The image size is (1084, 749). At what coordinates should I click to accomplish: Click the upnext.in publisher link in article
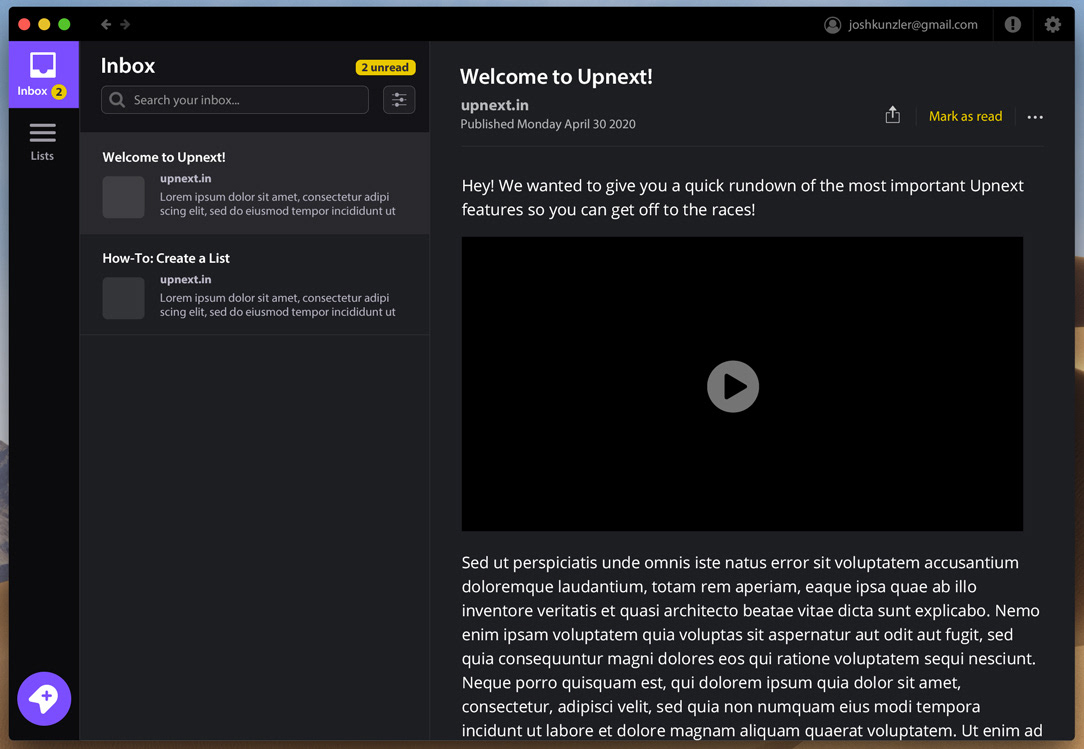click(494, 105)
